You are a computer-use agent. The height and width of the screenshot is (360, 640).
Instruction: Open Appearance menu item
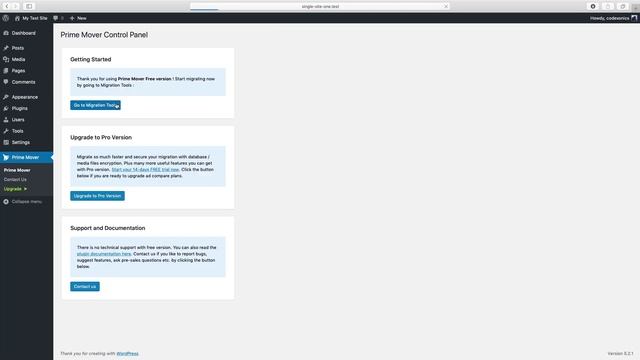[x=25, y=97]
